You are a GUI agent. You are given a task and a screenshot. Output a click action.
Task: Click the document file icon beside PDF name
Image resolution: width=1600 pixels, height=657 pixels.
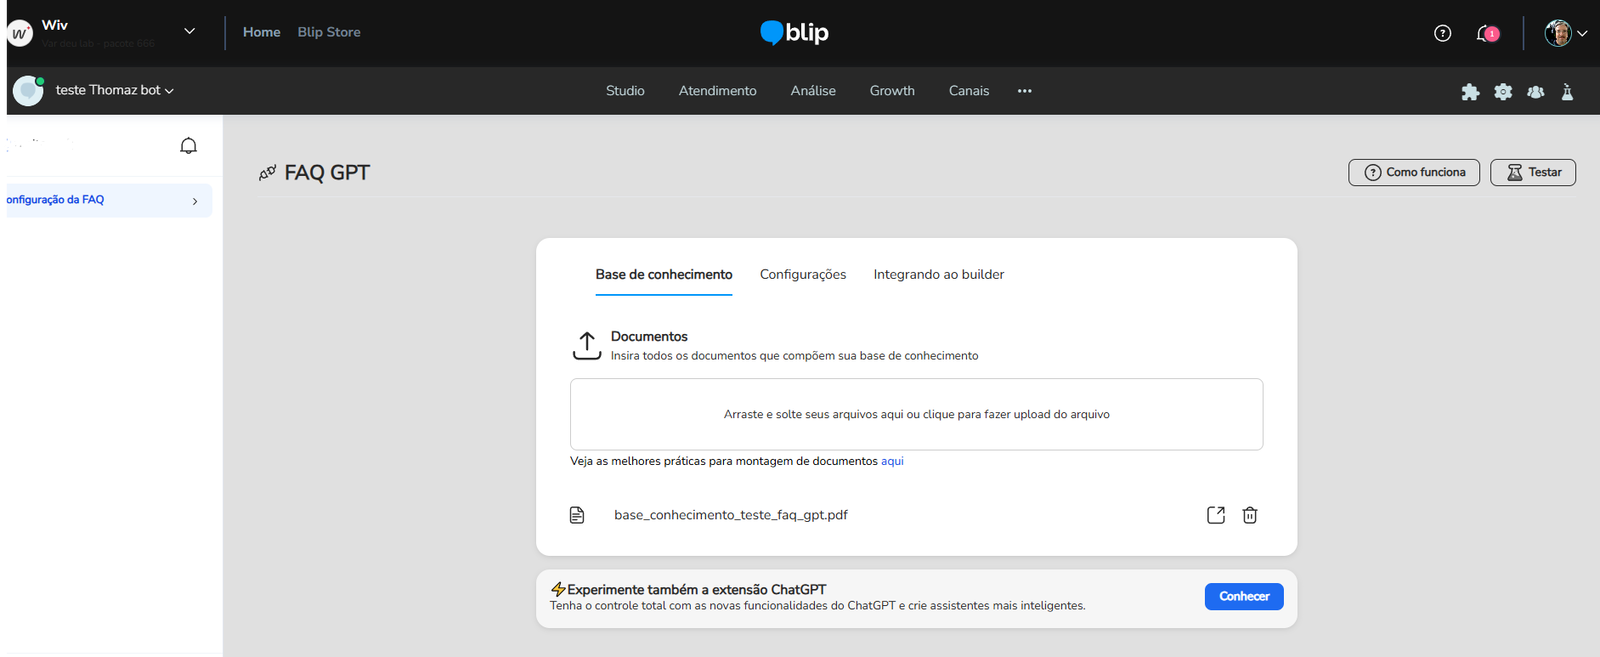click(577, 515)
